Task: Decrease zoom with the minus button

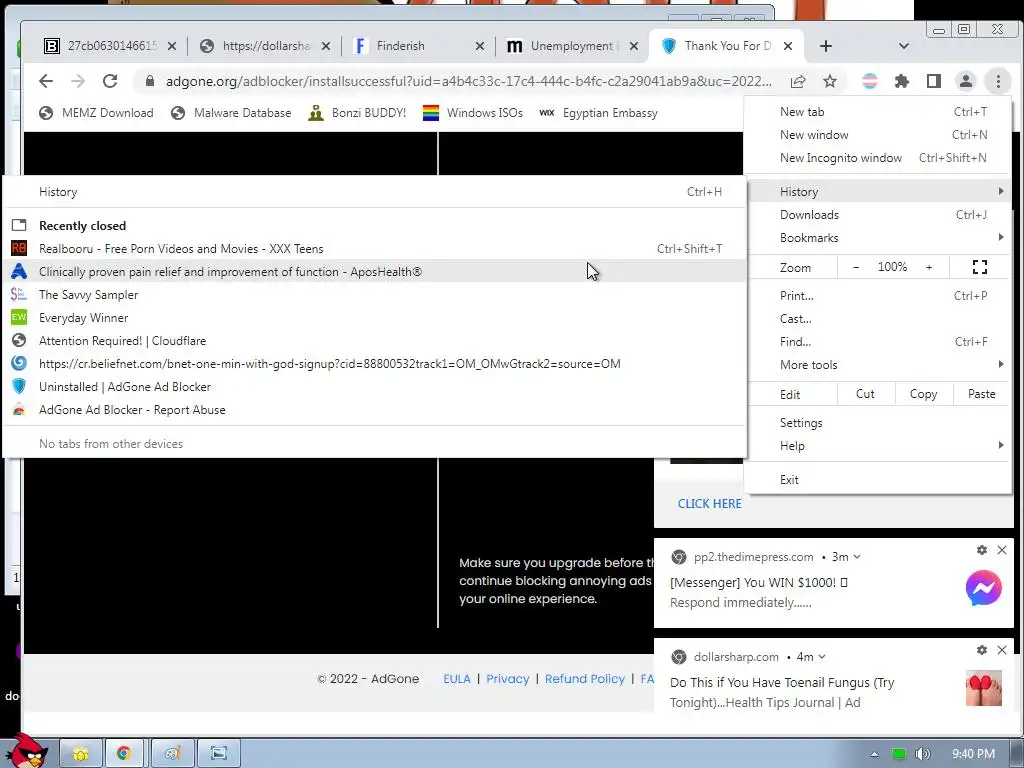Action: pos(856,267)
